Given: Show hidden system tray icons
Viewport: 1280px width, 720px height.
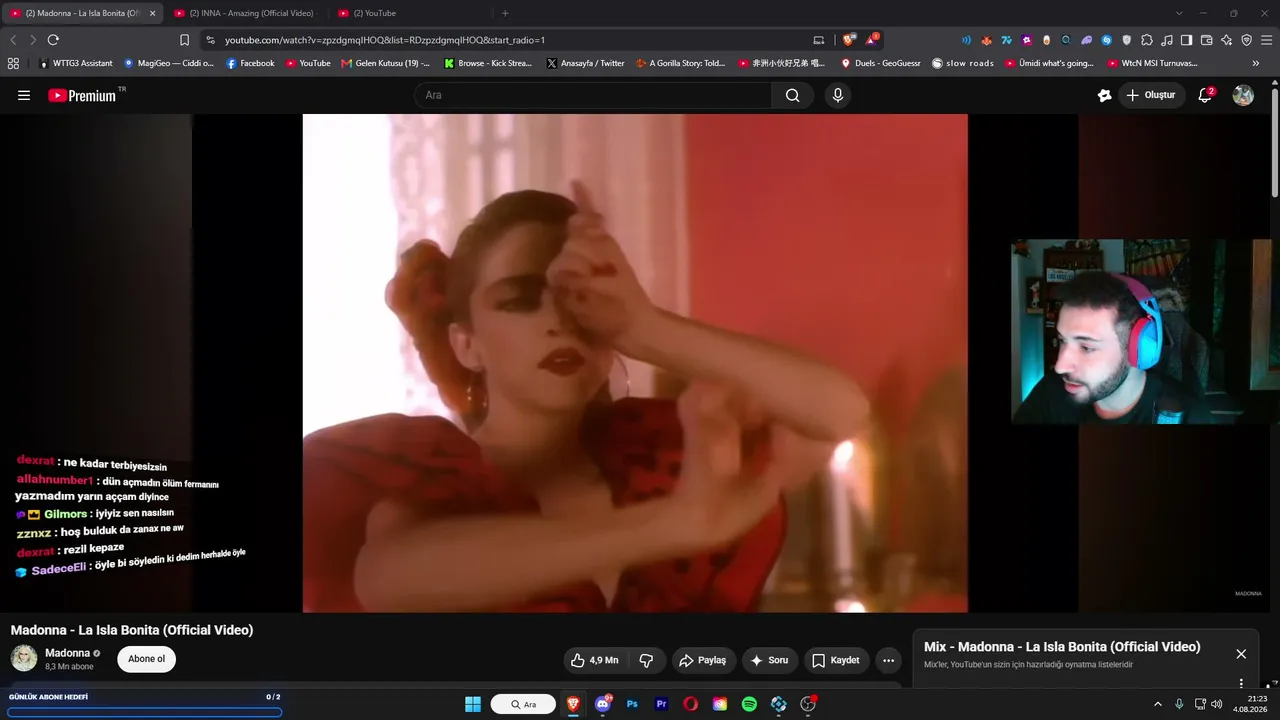Looking at the screenshot, I should (x=1158, y=704).
